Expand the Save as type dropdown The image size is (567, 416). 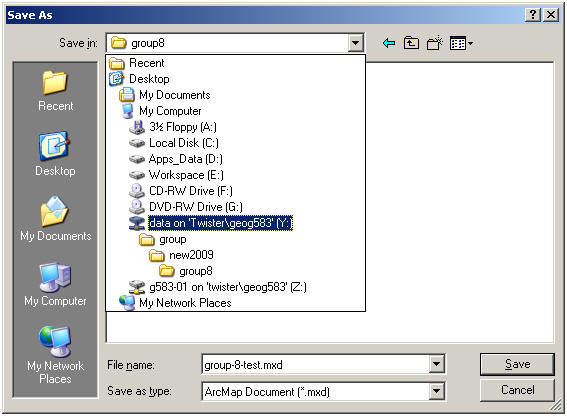coord(436,391)
